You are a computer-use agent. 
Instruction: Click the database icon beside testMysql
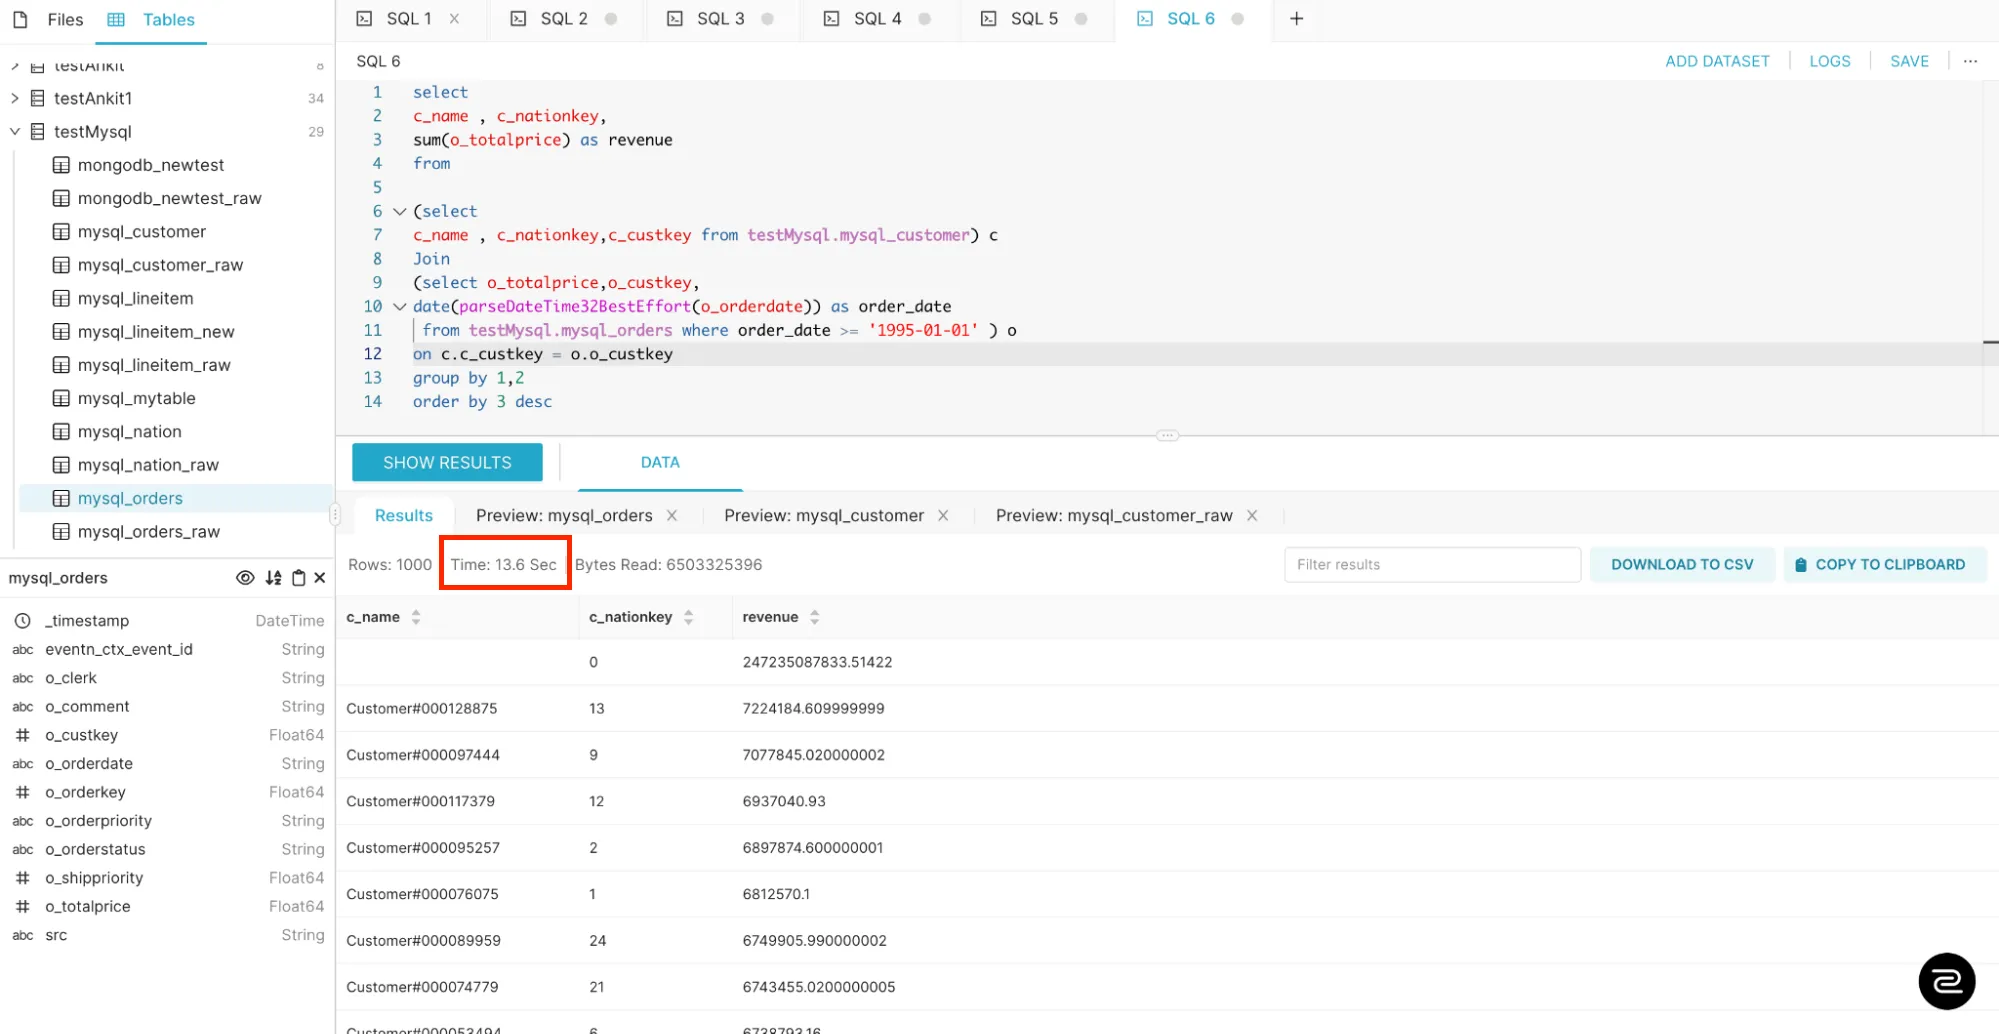pos(38,132)
